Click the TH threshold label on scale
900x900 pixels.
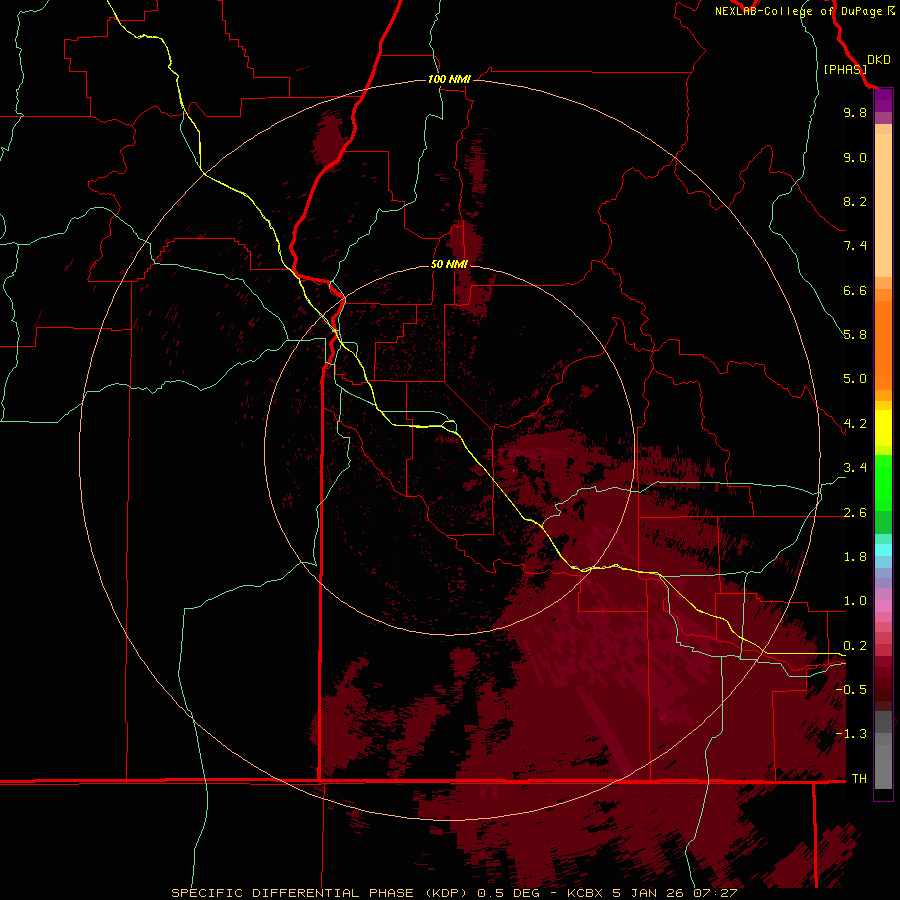point(859,779)
